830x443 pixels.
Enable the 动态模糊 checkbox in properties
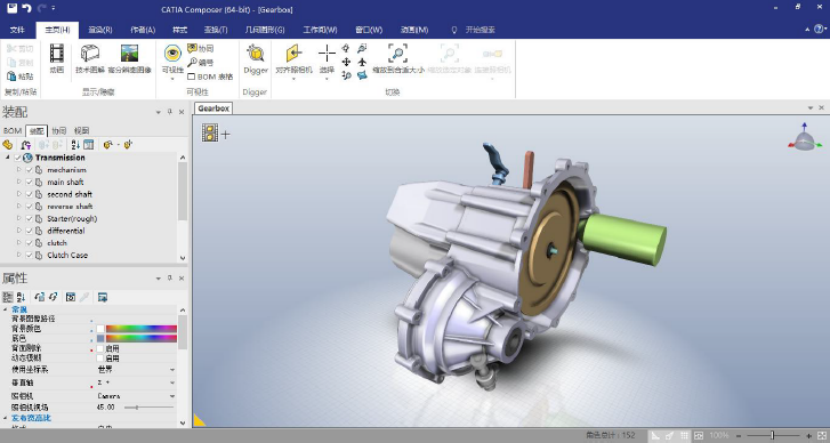click(x=100, y=358)
